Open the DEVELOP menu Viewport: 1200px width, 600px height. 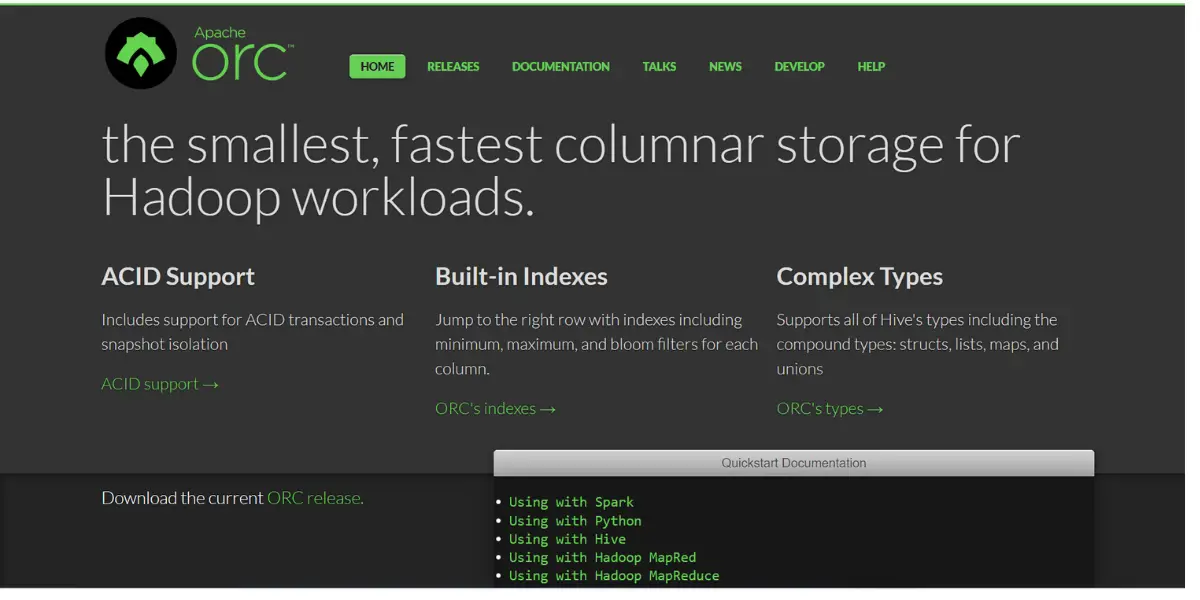pyautogui.click(x=799, y=67)
